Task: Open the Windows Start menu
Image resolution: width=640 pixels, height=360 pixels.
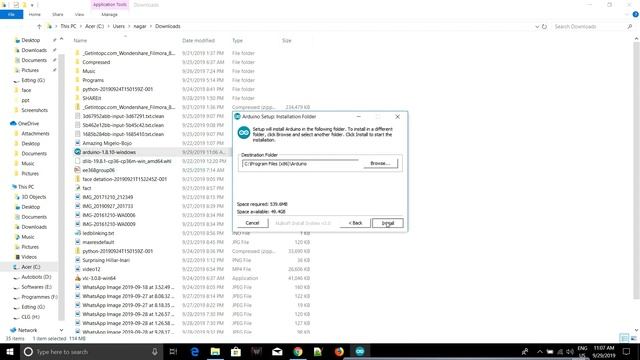Action: point(10,351)
